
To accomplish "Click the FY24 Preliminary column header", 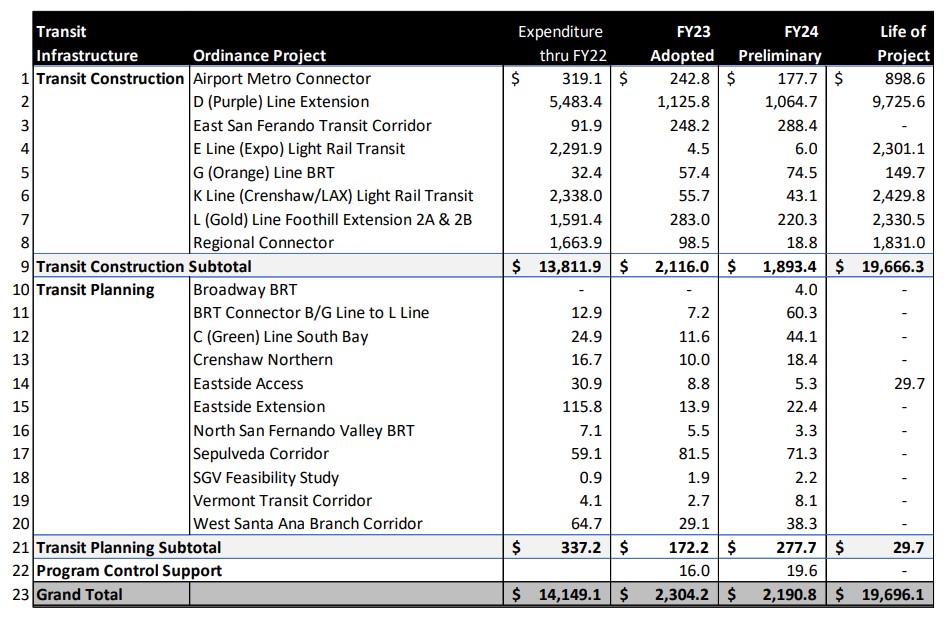I will pos(780,44).
